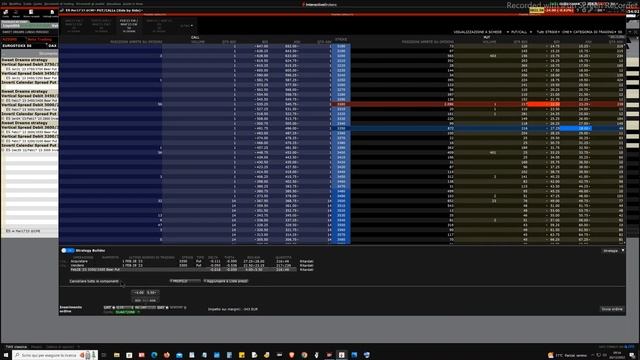Click the second icon in TWS toolbar
This screenshot has width=640, height=360.
[16, 13]
